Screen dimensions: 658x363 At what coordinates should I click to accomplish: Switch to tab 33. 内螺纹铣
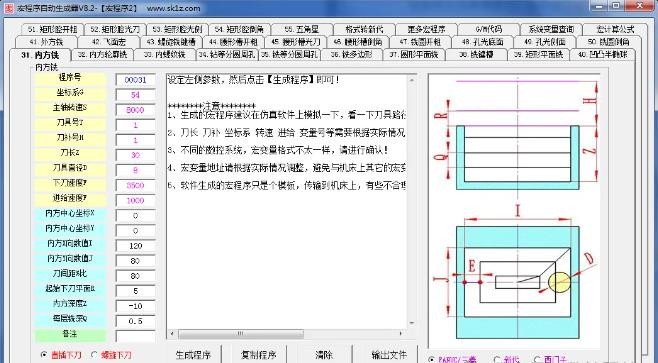(x=164, y=55)
